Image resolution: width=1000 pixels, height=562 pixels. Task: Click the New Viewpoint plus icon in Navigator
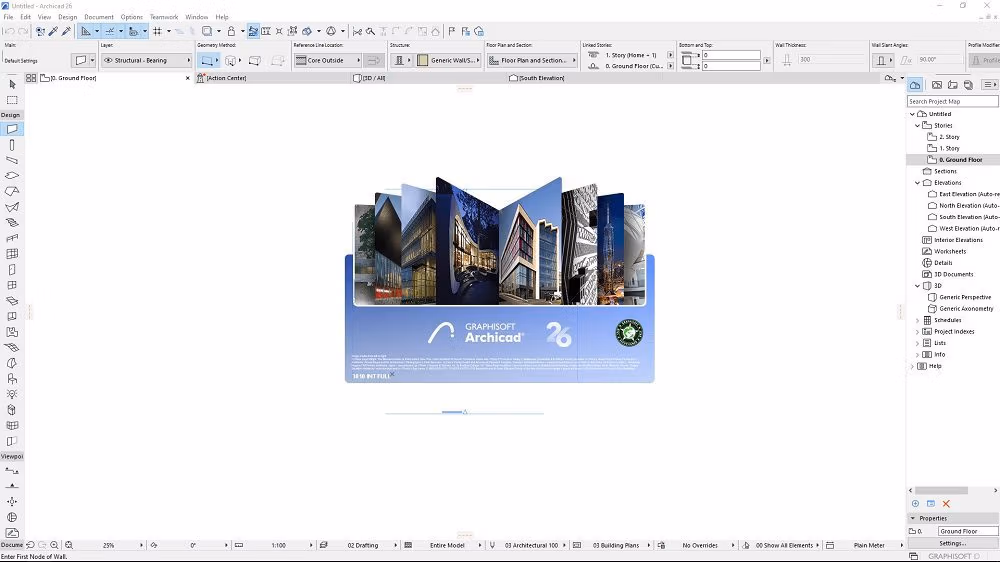pos(915,504)
